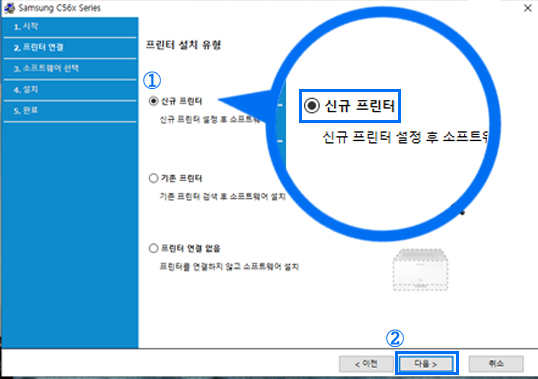Click the Samsung installer title bar icon
The height and width of the screenshot is (379, 538).
(9, 8)
